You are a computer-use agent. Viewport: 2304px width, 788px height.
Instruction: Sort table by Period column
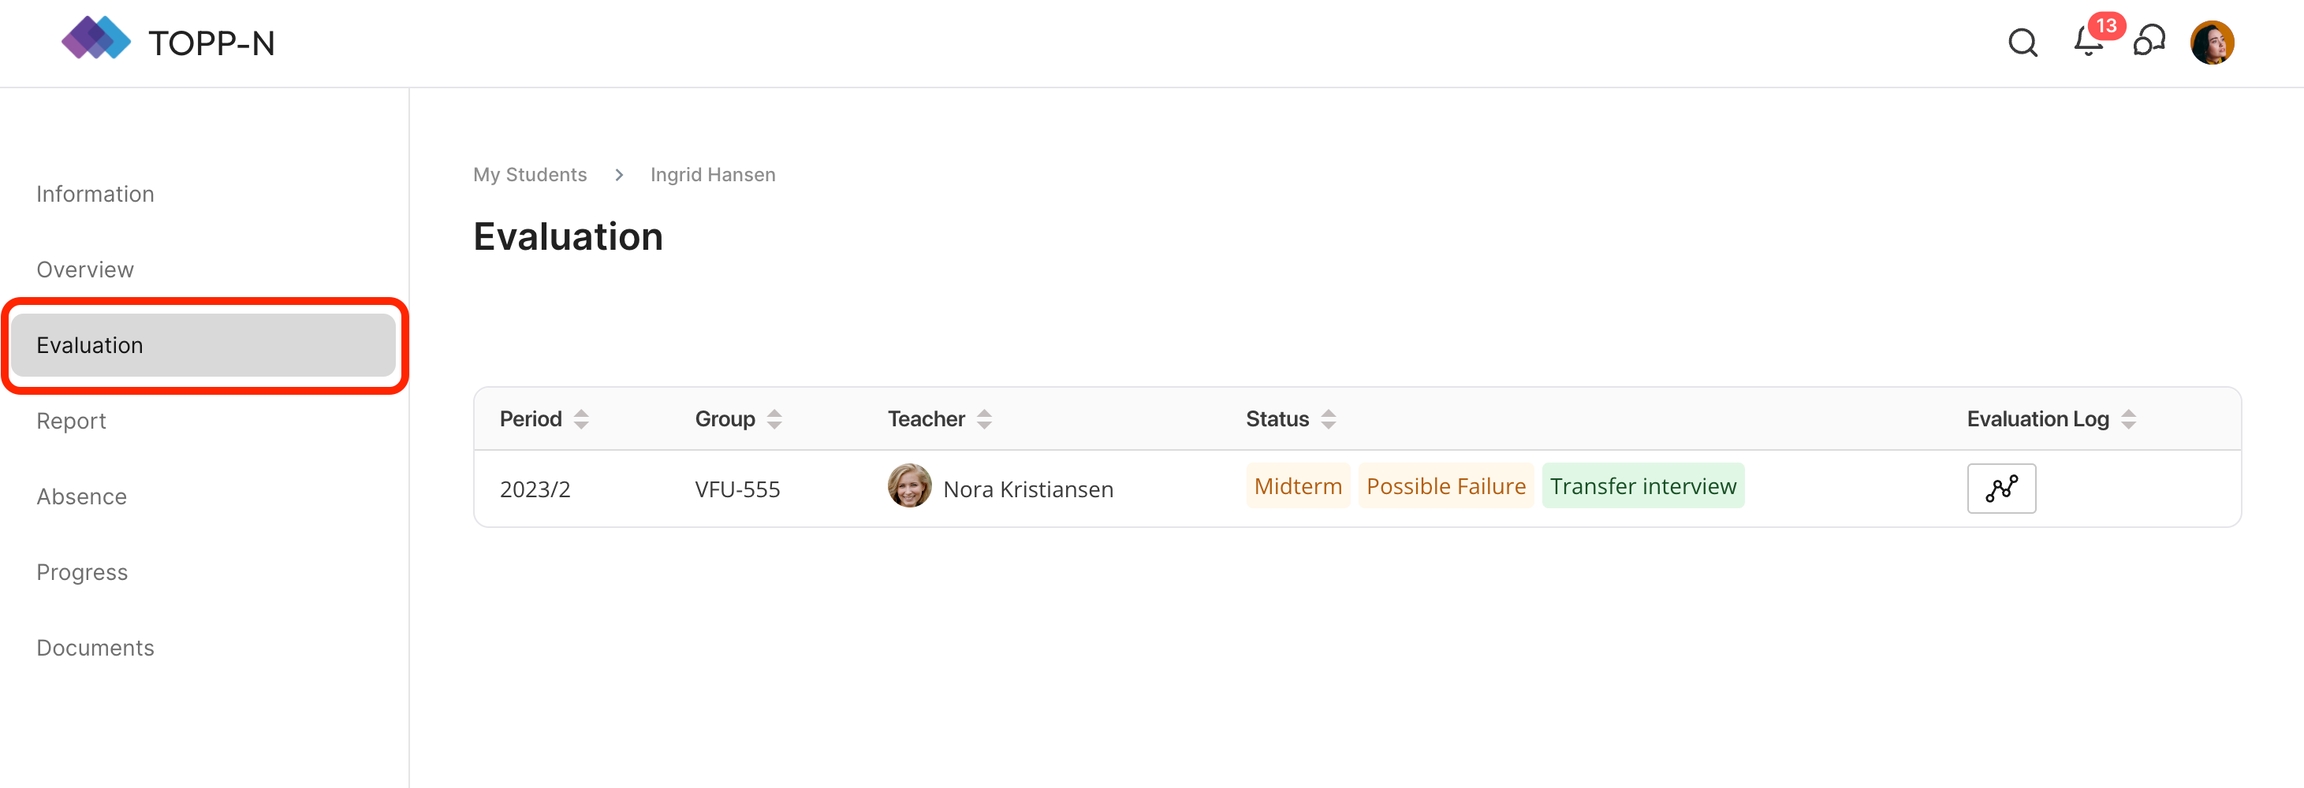[581, 419]
